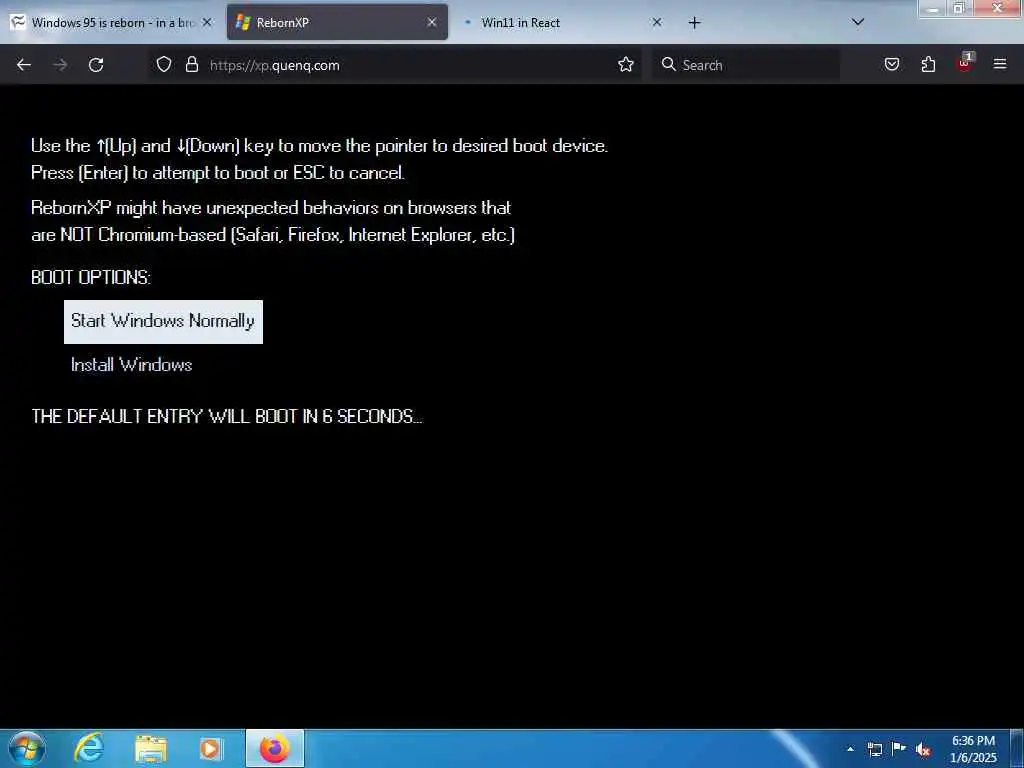This screenshot has width=1024, height=768.
Task: Click the forward navigation arrow
Action: click(60, 65)
